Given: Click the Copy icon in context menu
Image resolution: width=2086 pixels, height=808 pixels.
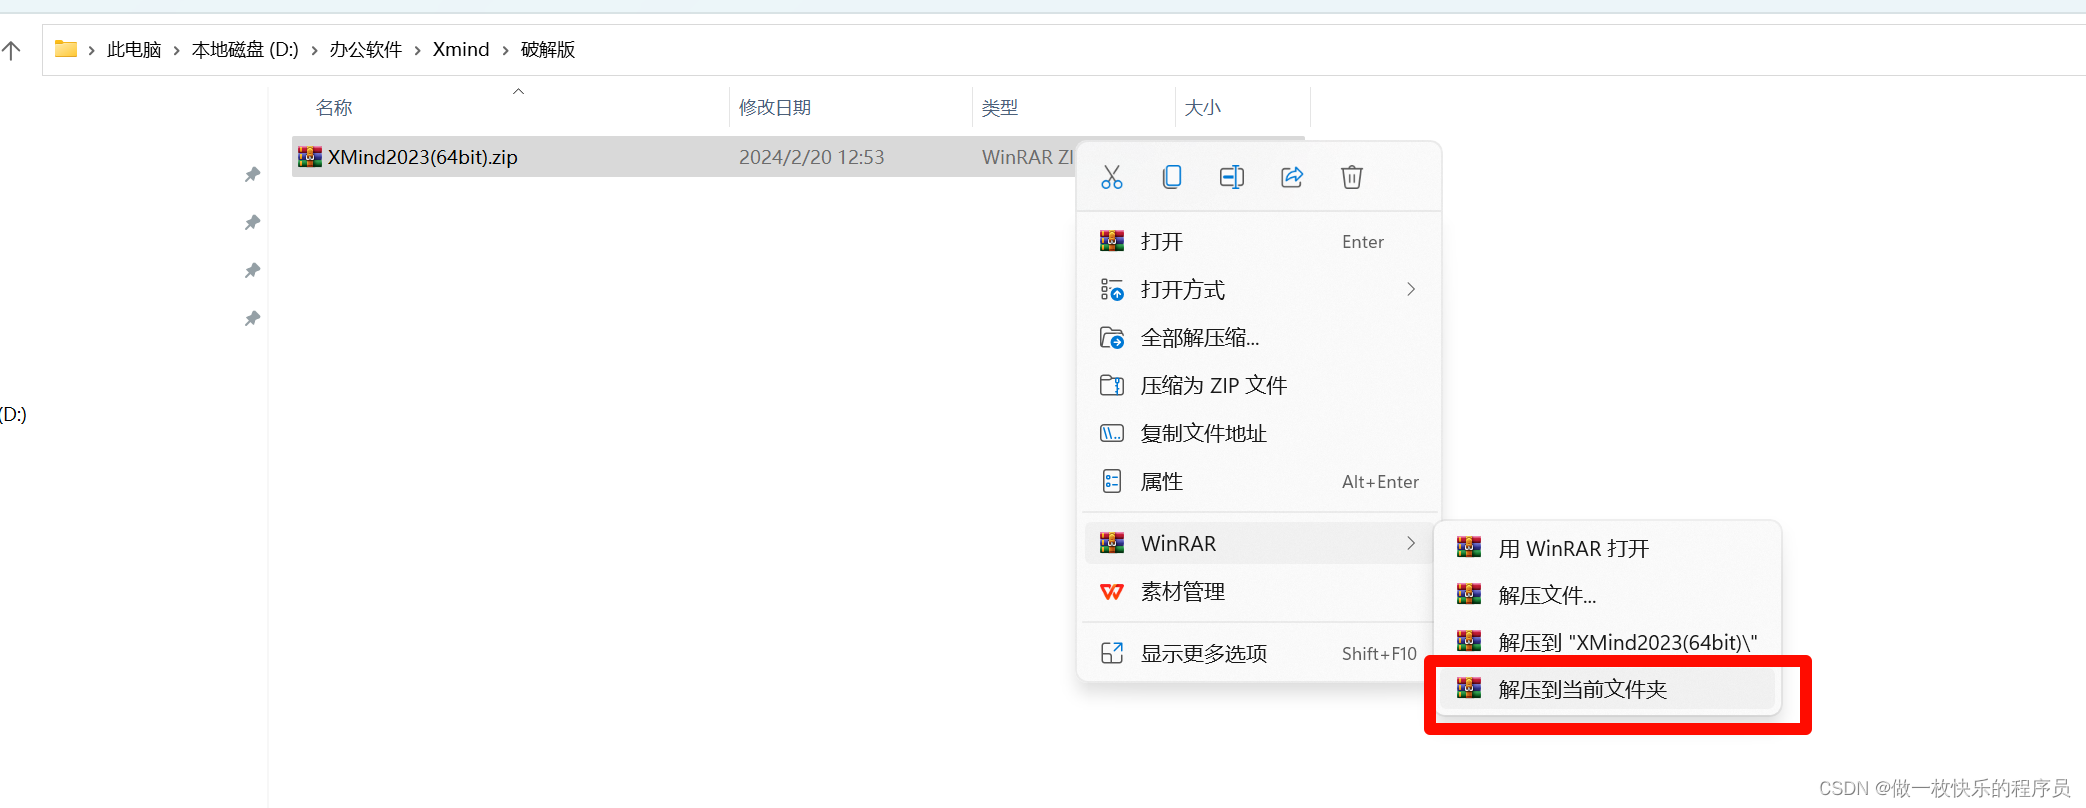Looking at the screenshot, I should coord(1172,177).
